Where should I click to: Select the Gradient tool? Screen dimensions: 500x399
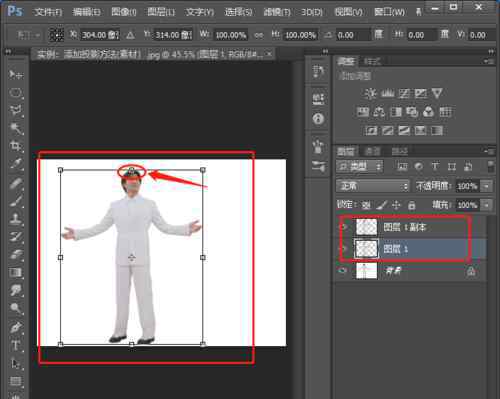(15, 273)
